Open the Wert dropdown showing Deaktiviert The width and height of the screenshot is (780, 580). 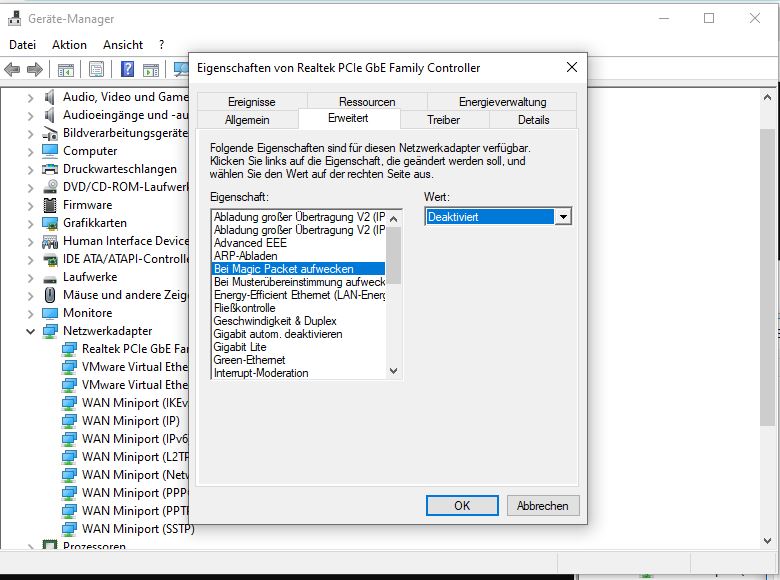coord(563,217)
